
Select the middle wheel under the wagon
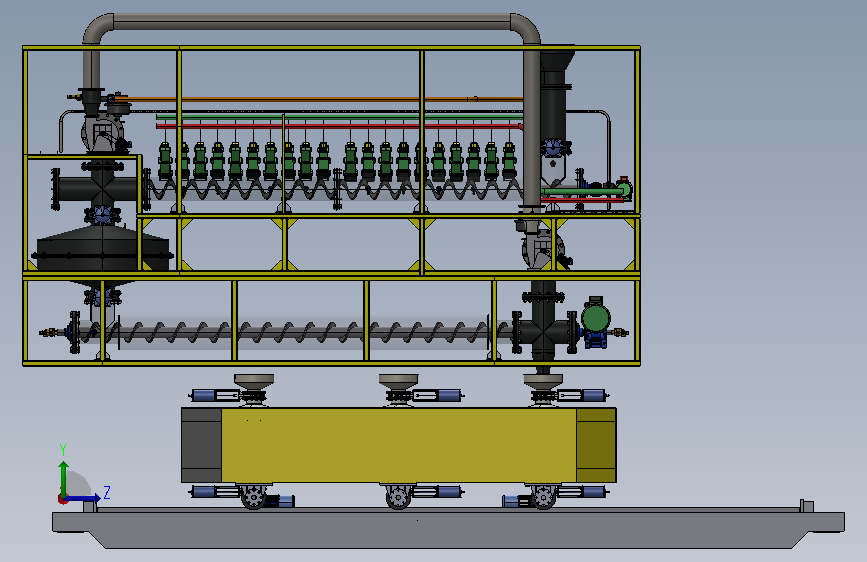point(399,496)
